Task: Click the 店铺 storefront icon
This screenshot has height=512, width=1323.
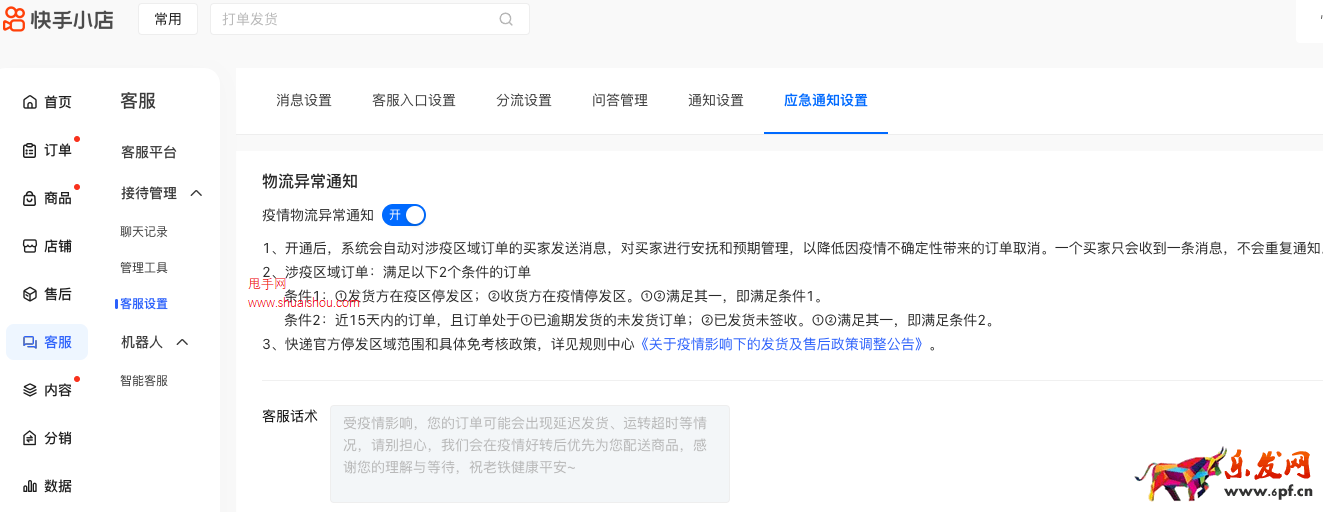Action: coord(30,246)
